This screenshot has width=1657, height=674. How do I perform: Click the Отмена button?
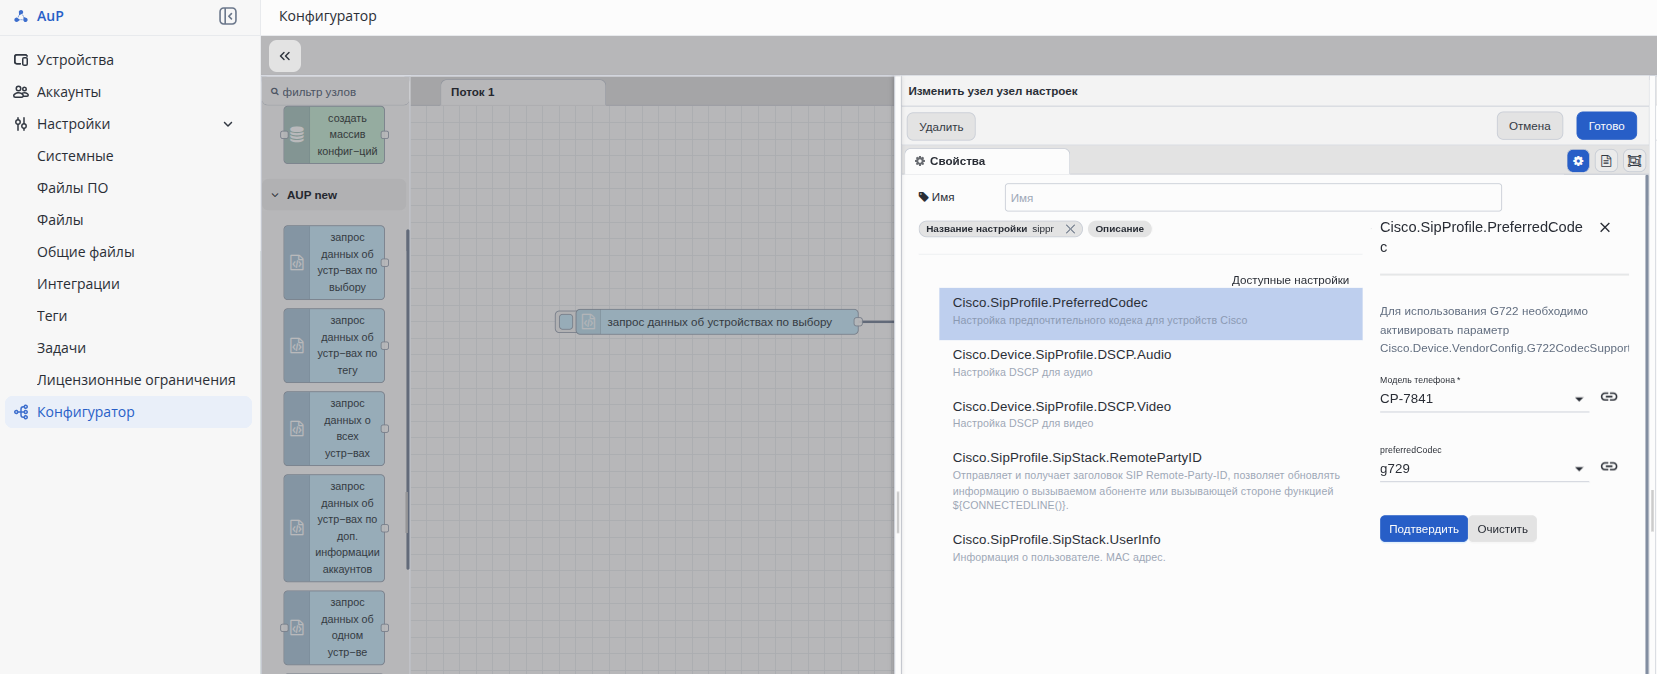coord(1529,126)
